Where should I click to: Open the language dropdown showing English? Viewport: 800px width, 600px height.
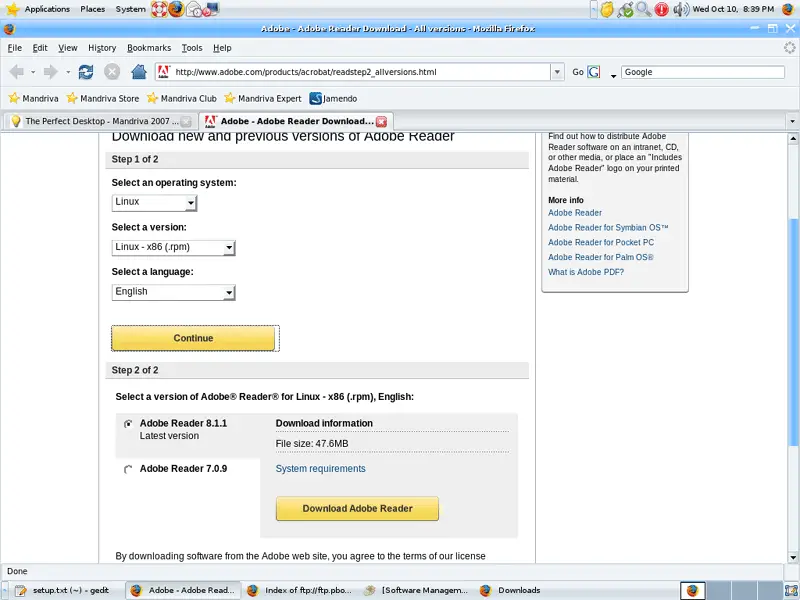tap(173, 292)
